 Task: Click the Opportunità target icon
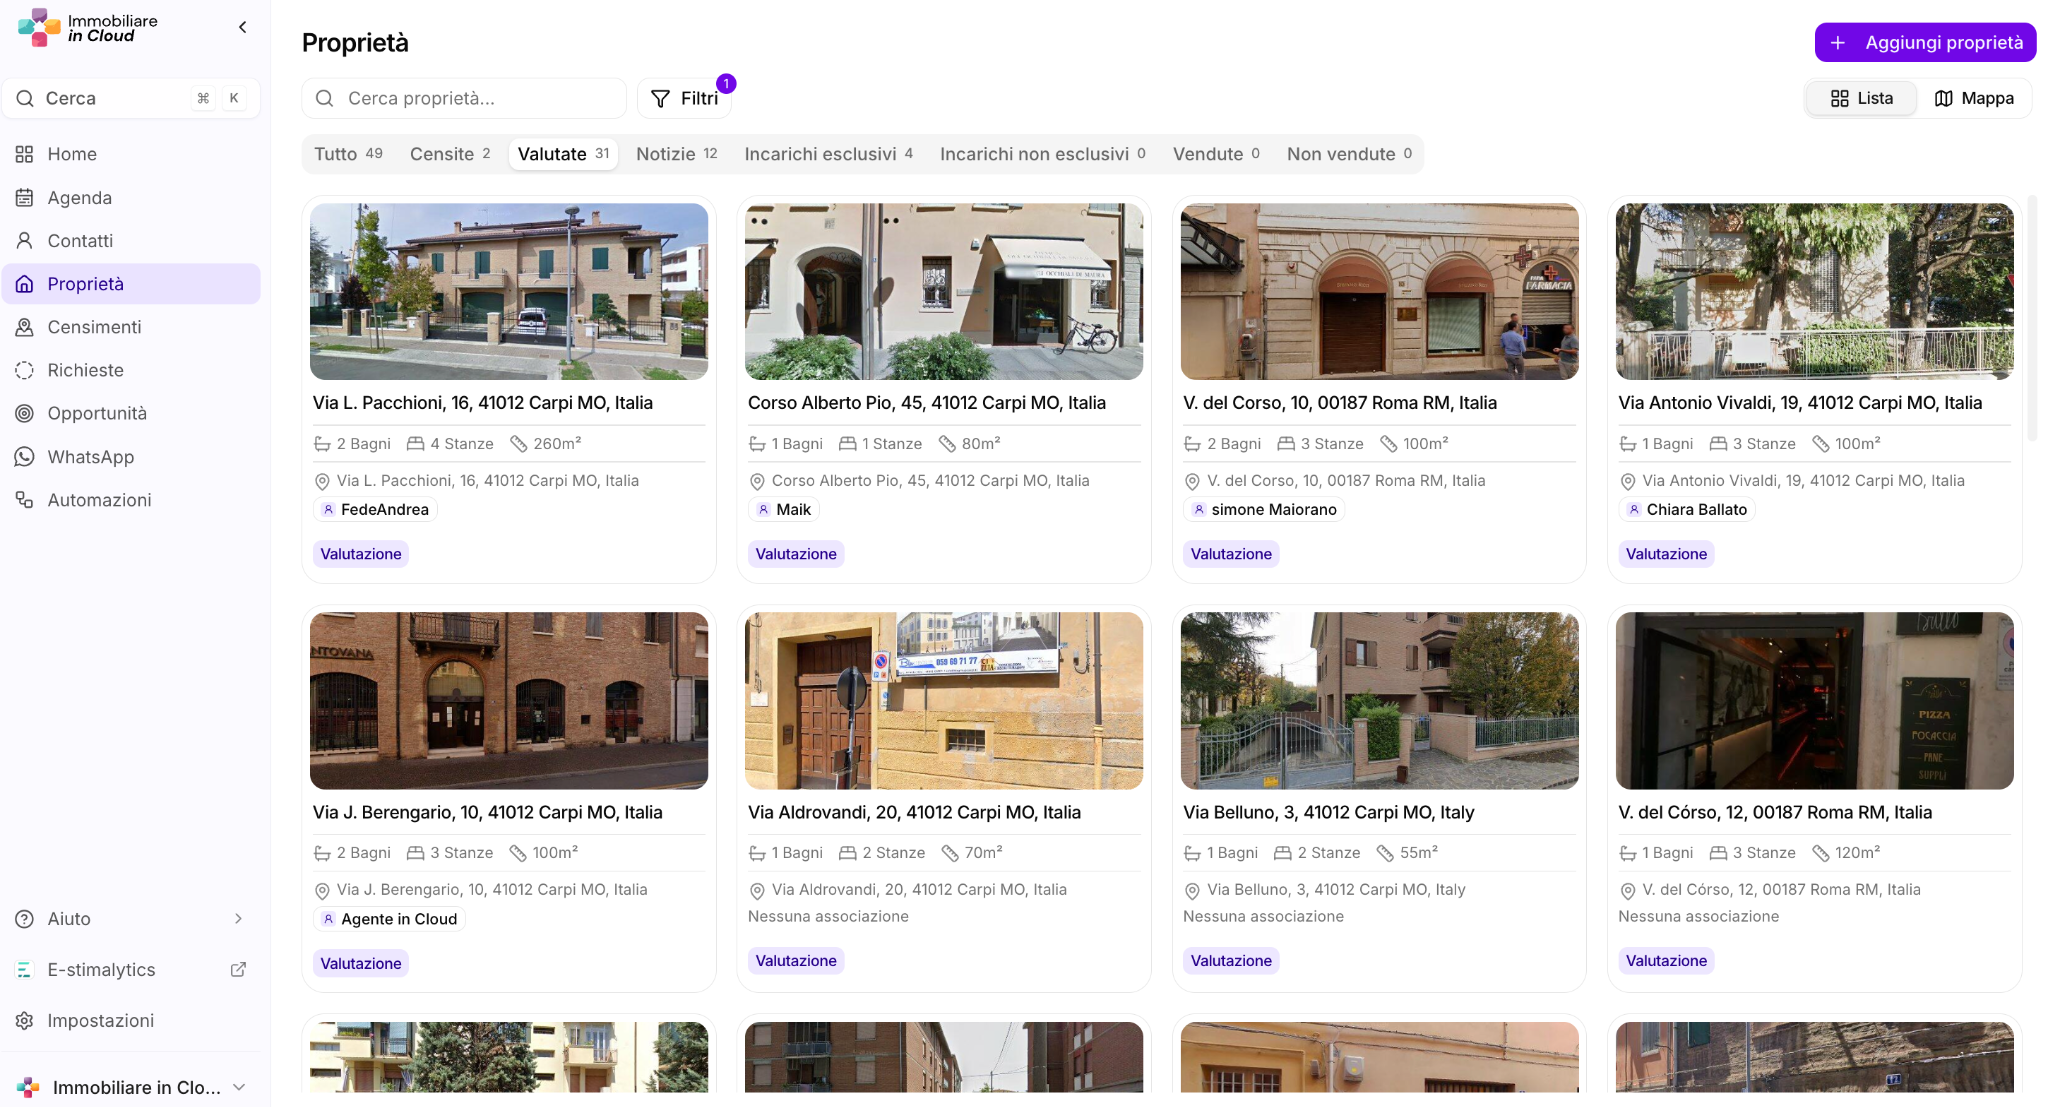click(25, 413)
